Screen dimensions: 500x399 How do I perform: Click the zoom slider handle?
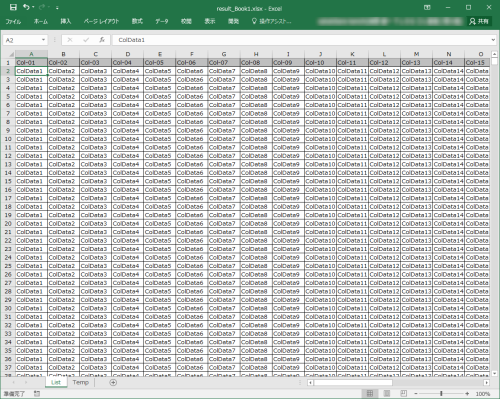click(441, 394)
